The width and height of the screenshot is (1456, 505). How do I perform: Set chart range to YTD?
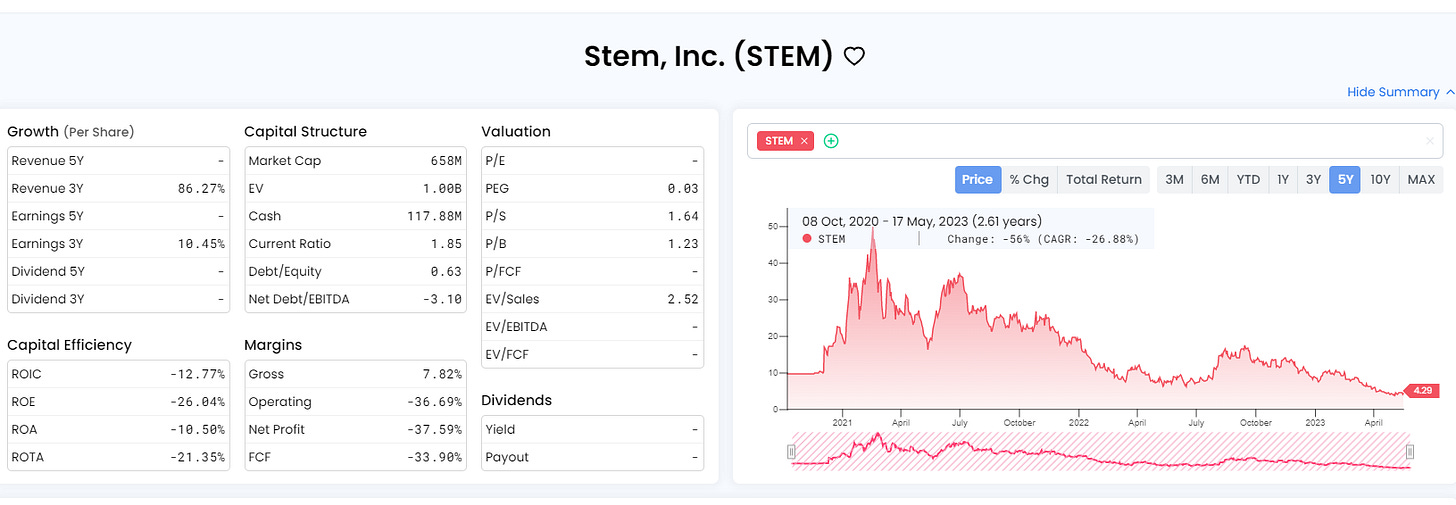[x=1248, y=179]
